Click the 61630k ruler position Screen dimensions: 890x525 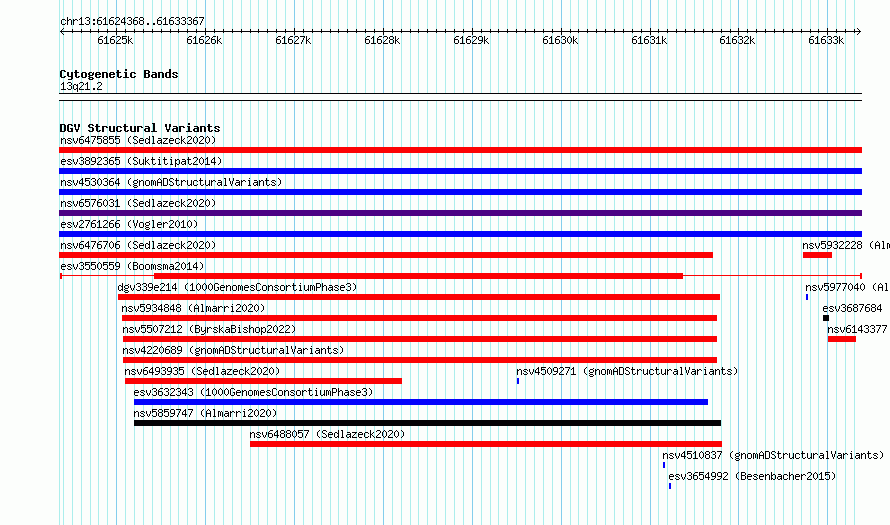[560, 40]
